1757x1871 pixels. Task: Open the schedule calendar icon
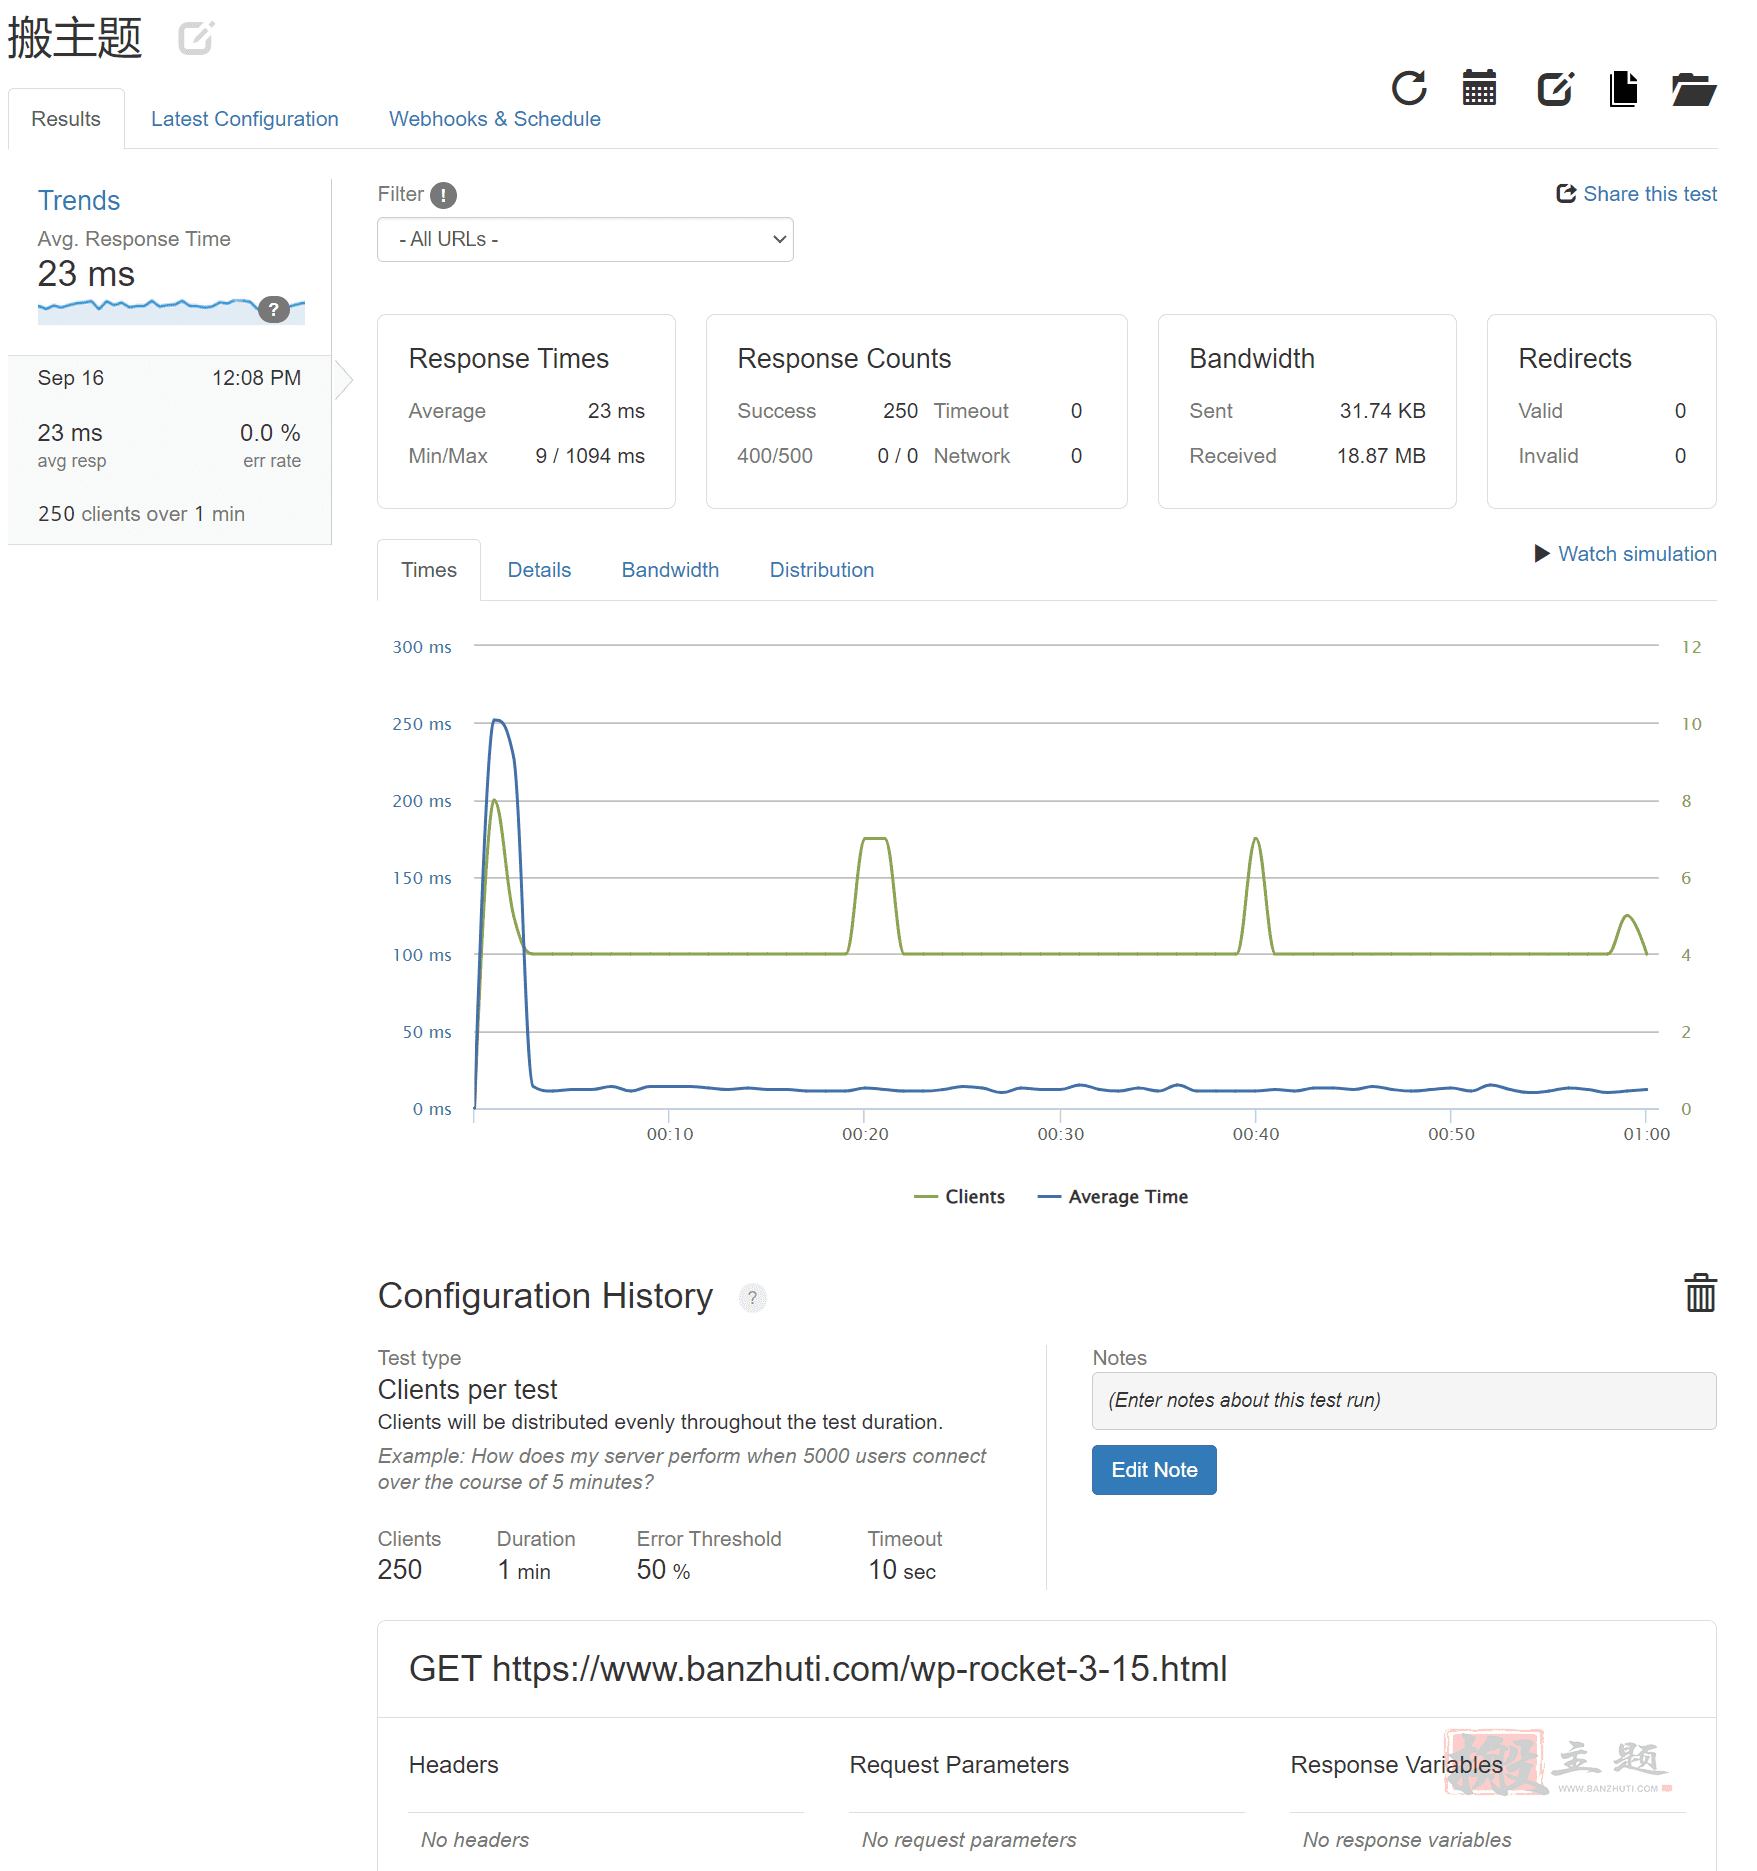point(1479,88)
